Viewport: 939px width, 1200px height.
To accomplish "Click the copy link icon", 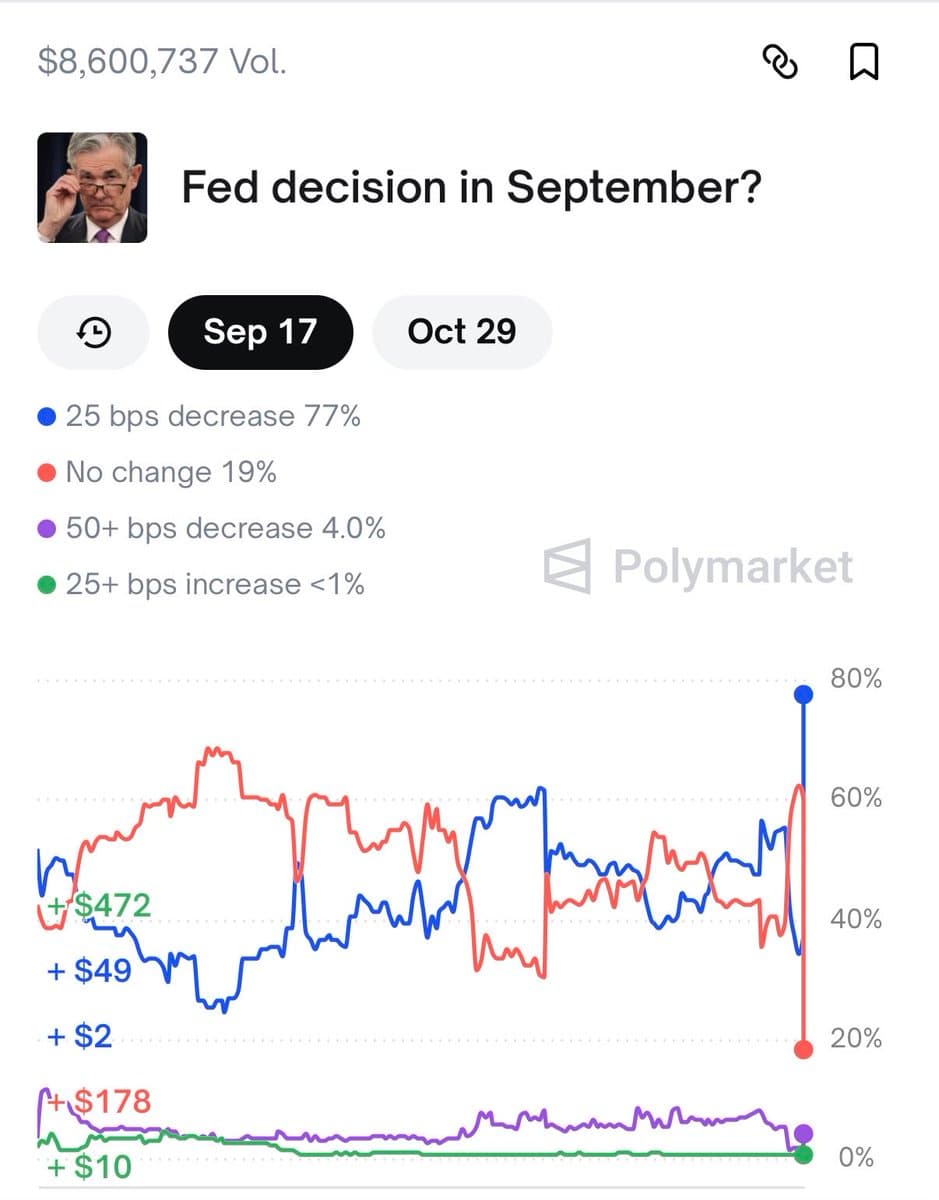I will tap(781, 62).
